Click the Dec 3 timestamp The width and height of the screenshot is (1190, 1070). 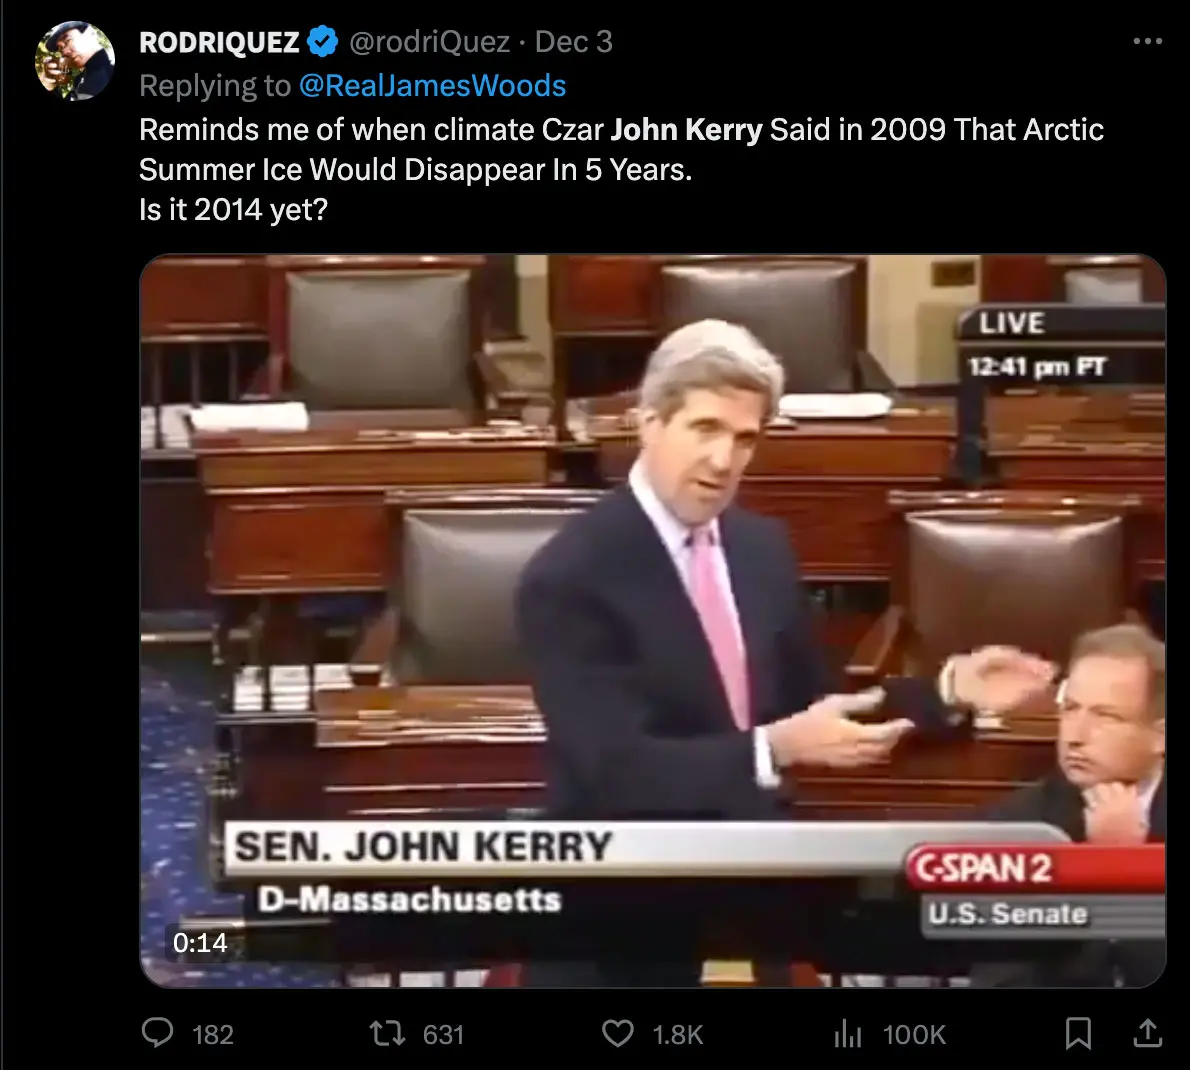(x=574, y=42)
